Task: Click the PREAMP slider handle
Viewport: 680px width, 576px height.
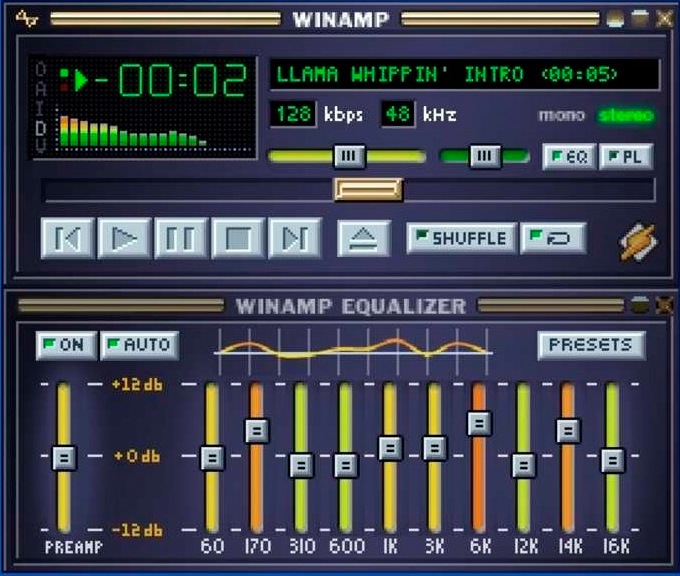Action: pyautogui.click(x=64, y=458)
